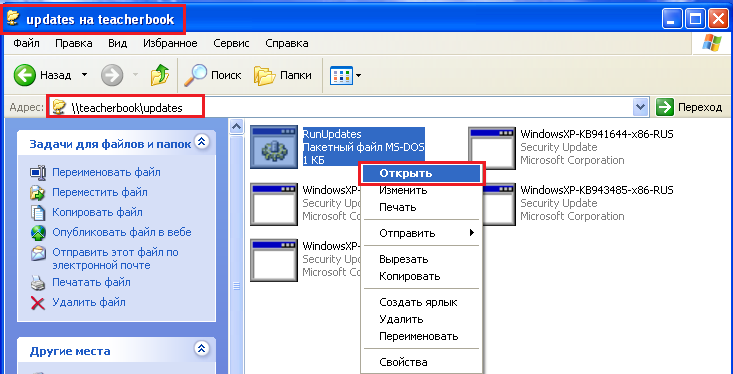This screenshot has height=374, width=733.
Task: Open the Вид menu
Action: pos(117,43)
